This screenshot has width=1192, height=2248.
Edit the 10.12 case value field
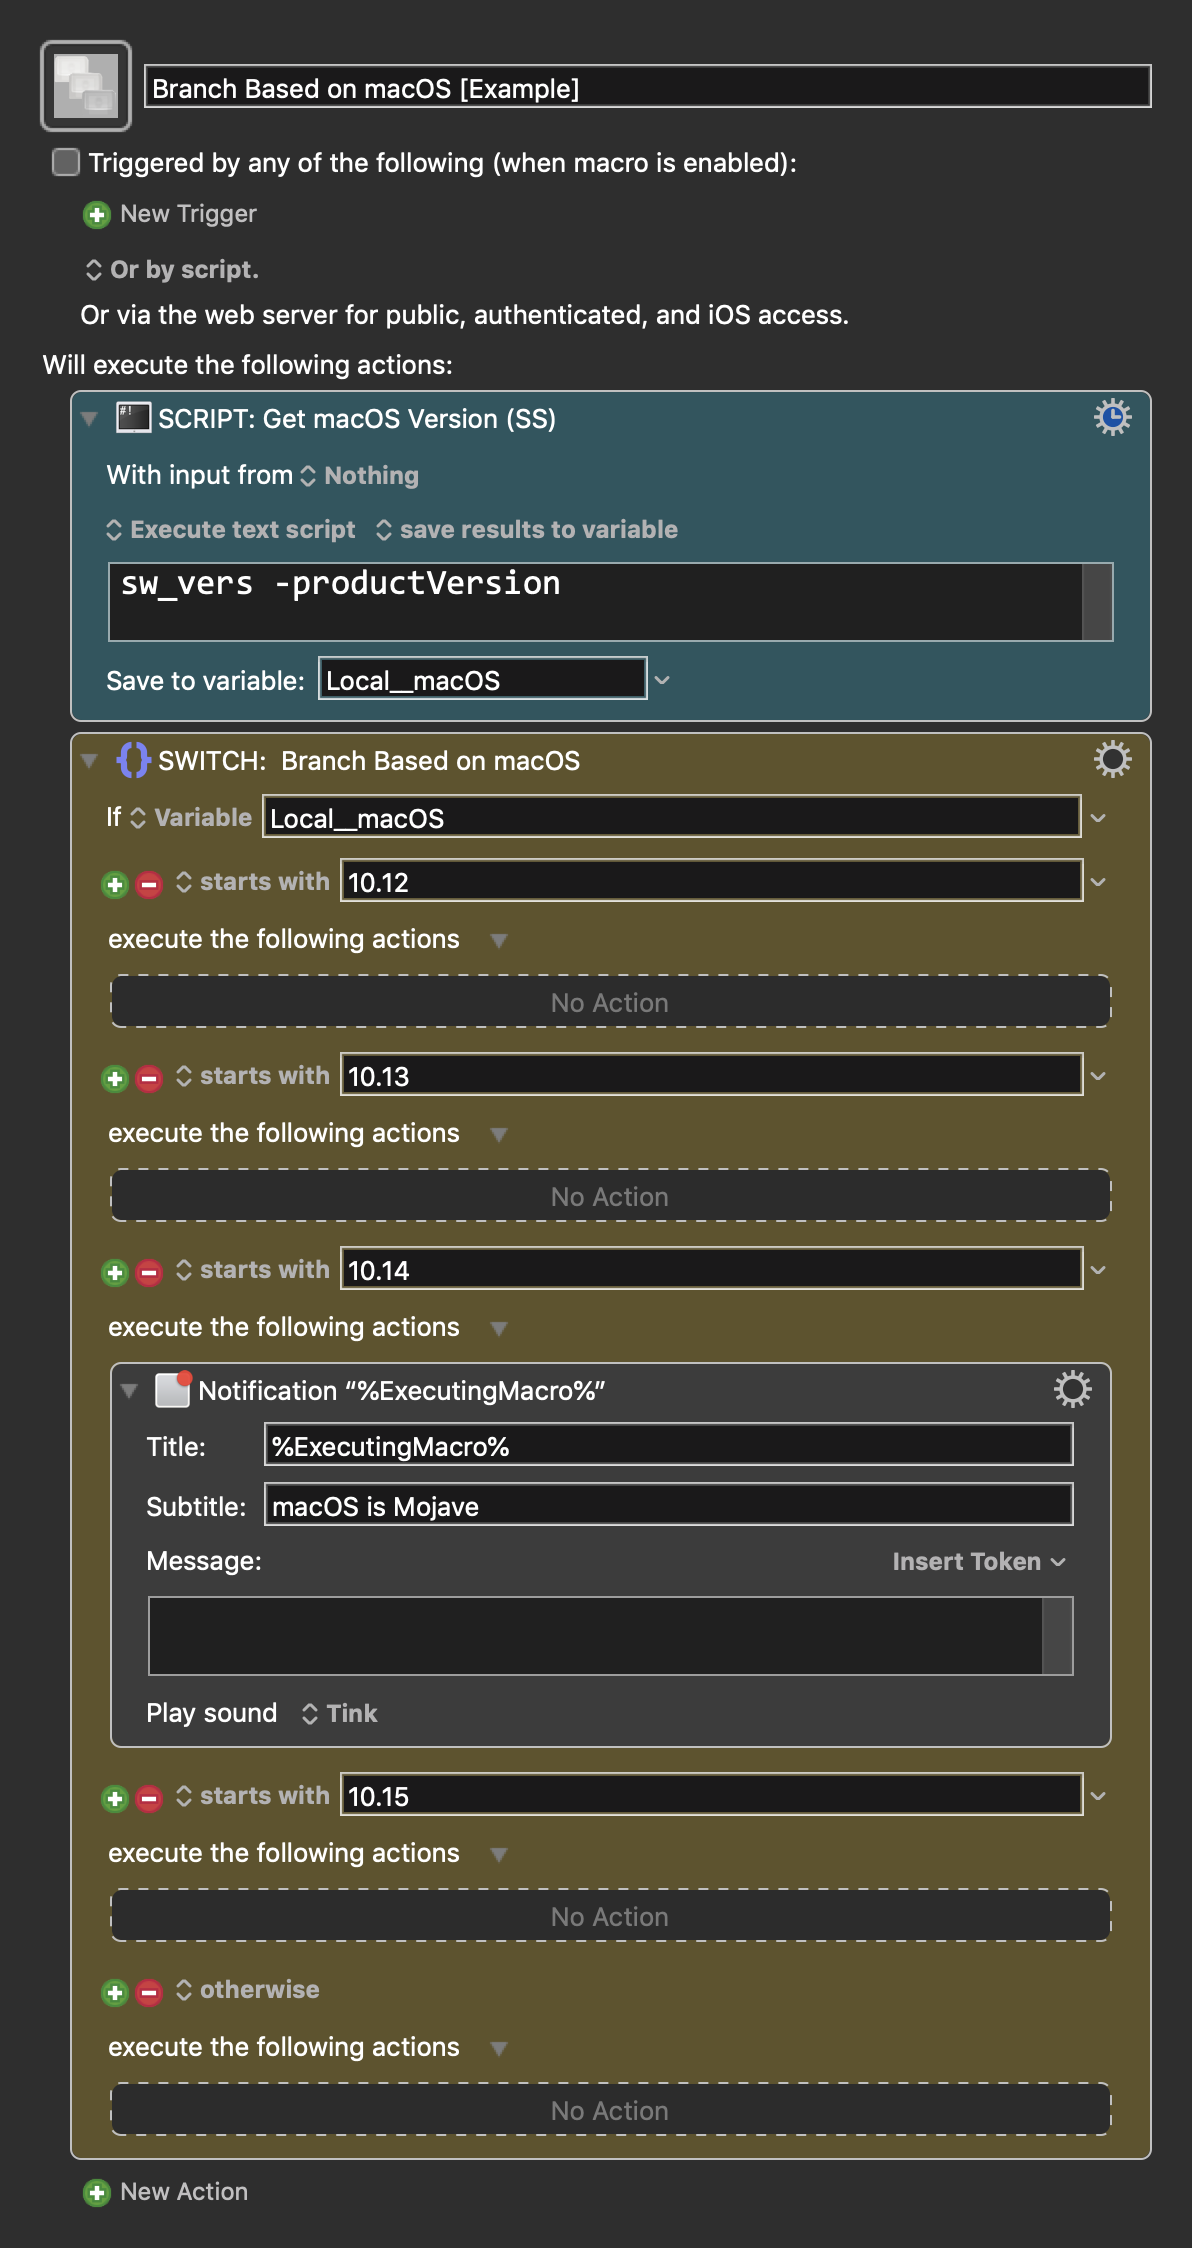coord(711,881)
